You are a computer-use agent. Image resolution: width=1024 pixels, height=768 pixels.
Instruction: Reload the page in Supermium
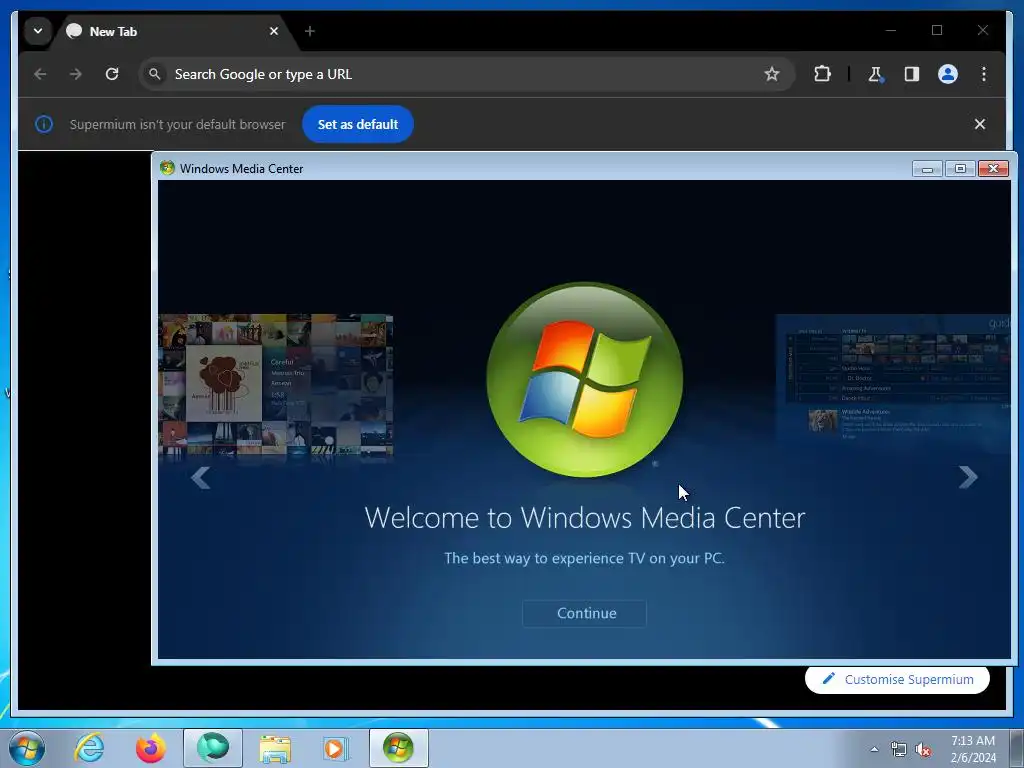[112, 74]
